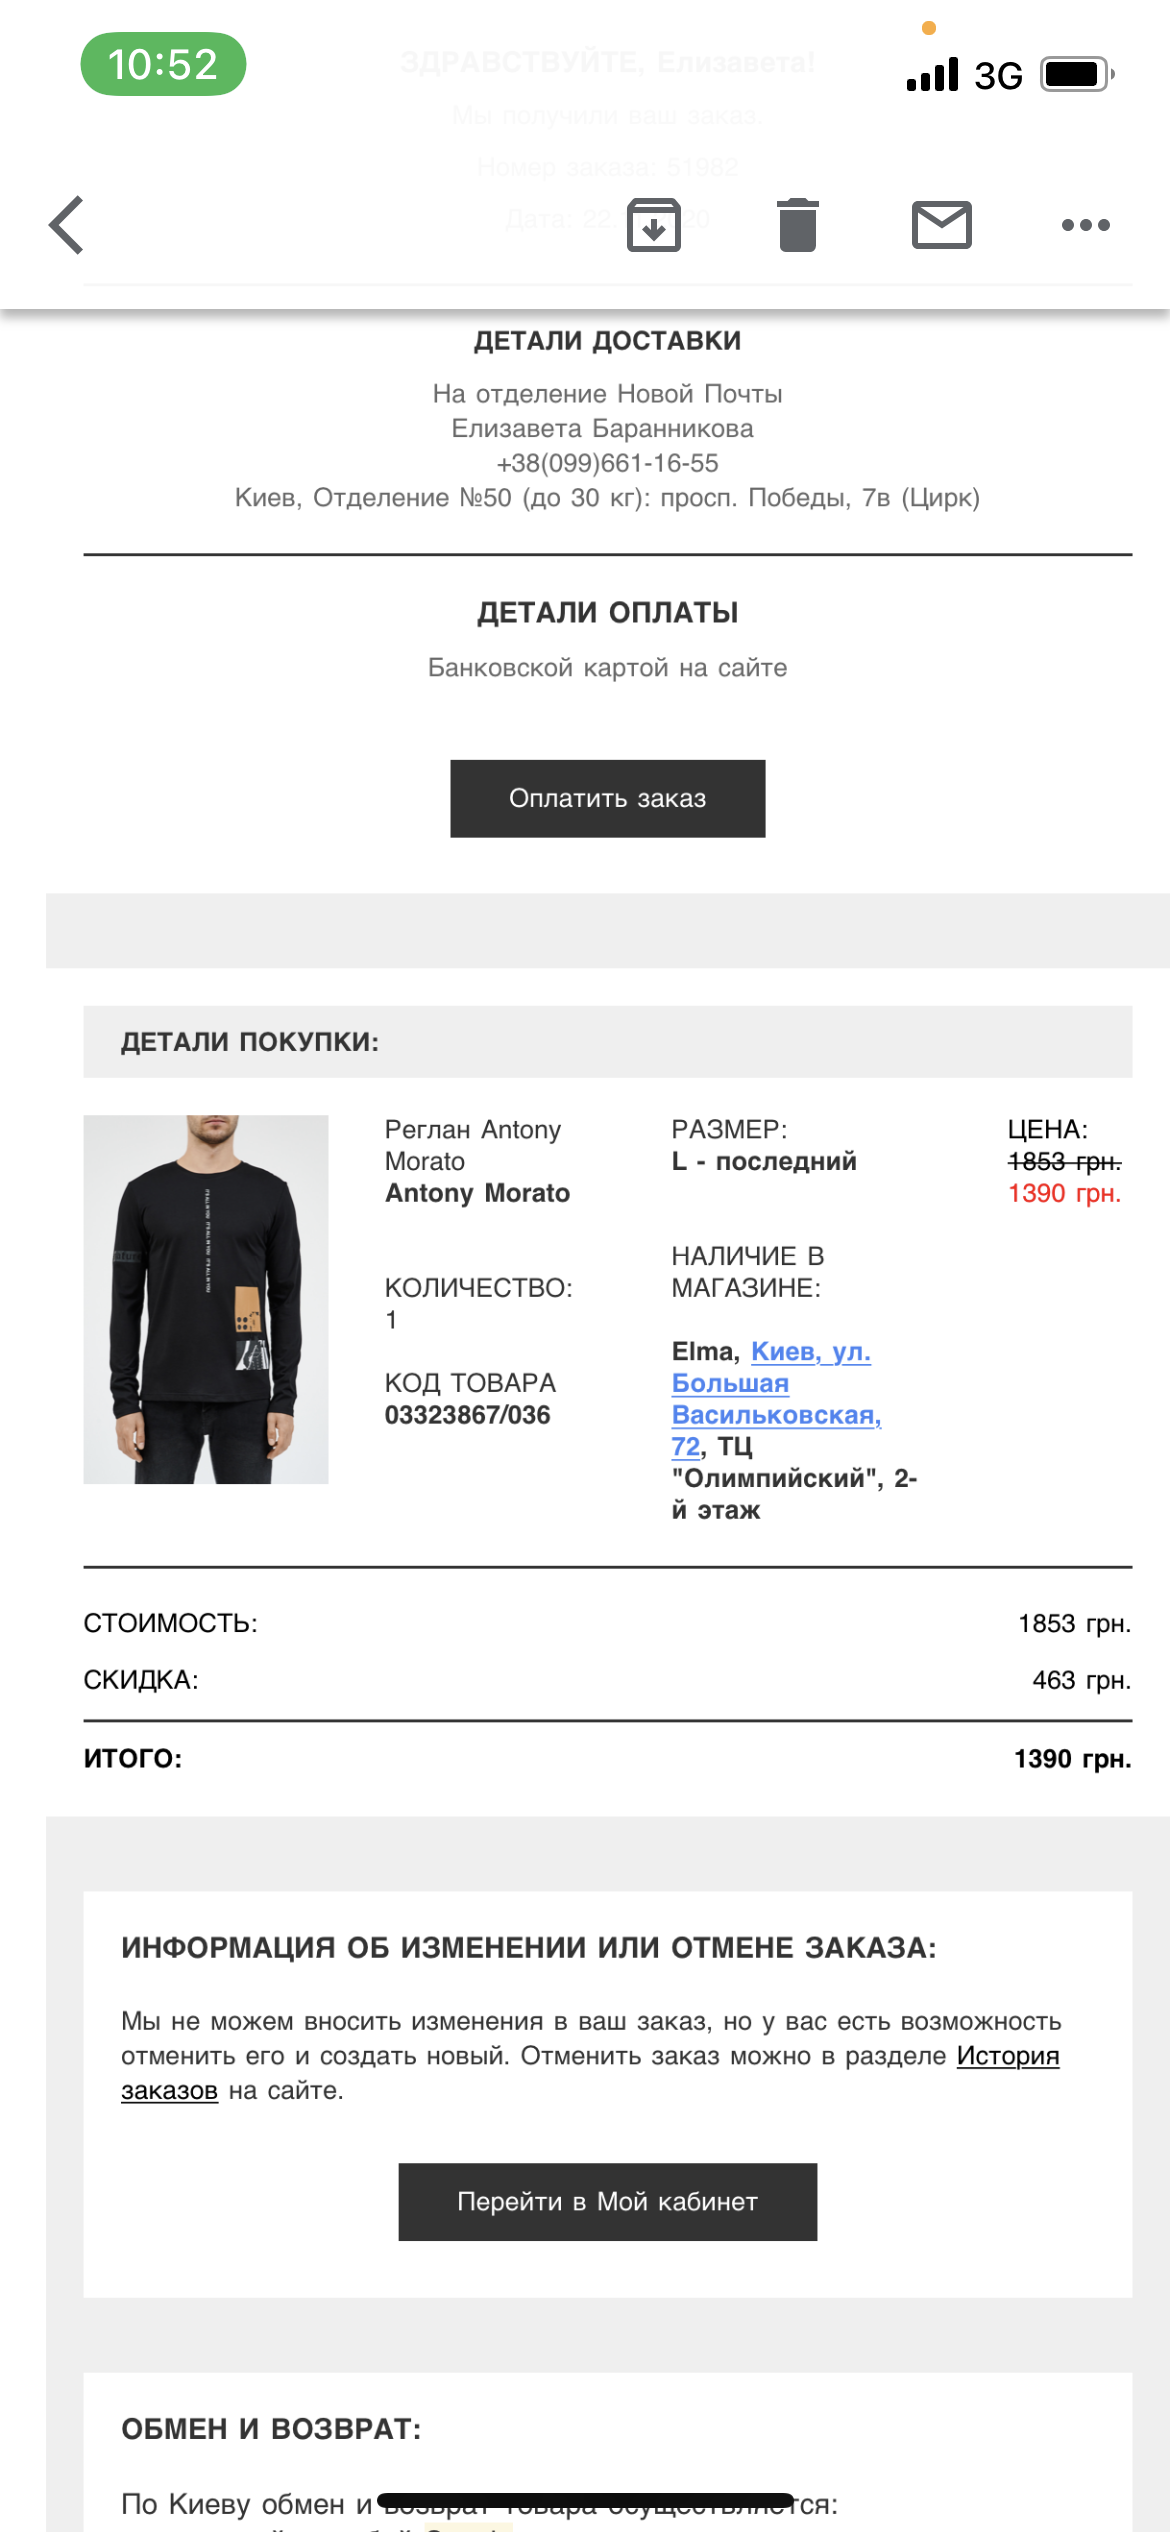
Task: Tap the product code 03323867/036
Action: 467,1415
